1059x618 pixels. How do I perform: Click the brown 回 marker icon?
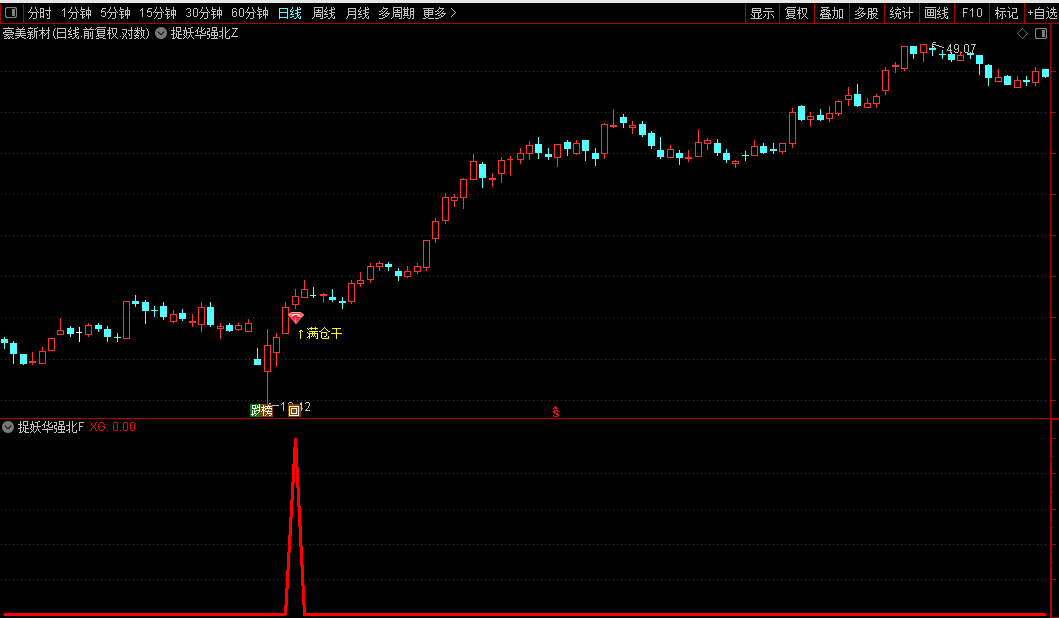[x=294, y=410]
